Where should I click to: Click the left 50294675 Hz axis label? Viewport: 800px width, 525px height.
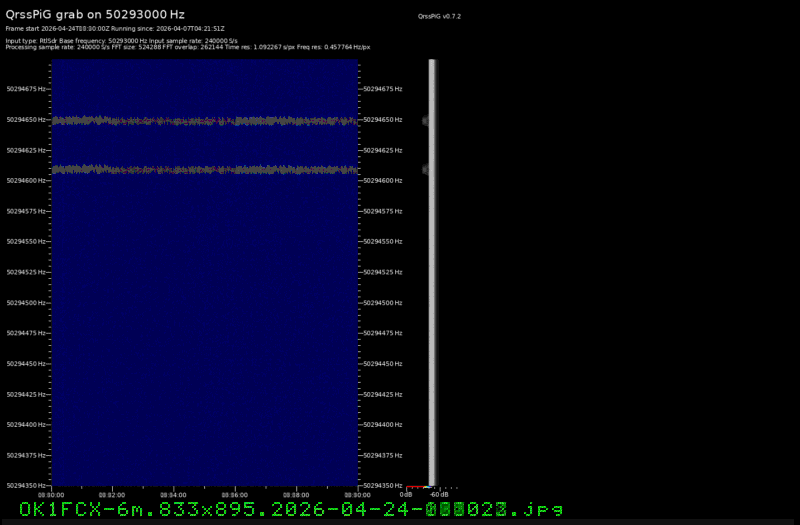tap(25, 89)
